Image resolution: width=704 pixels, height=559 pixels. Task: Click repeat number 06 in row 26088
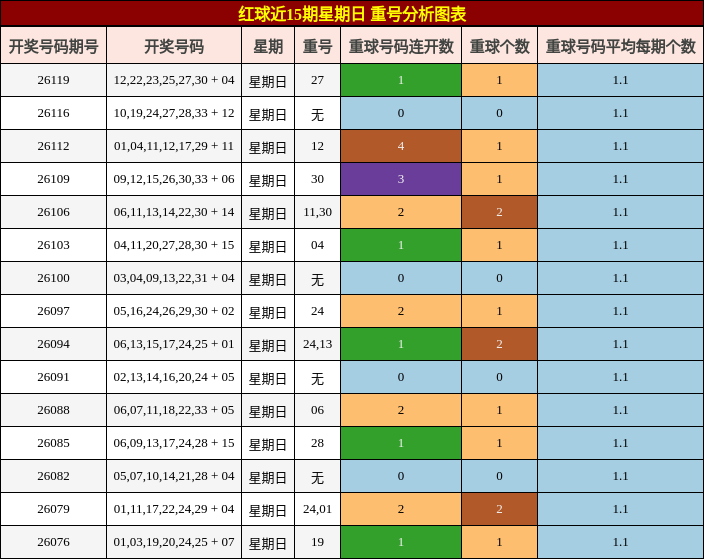click(317, 410)
